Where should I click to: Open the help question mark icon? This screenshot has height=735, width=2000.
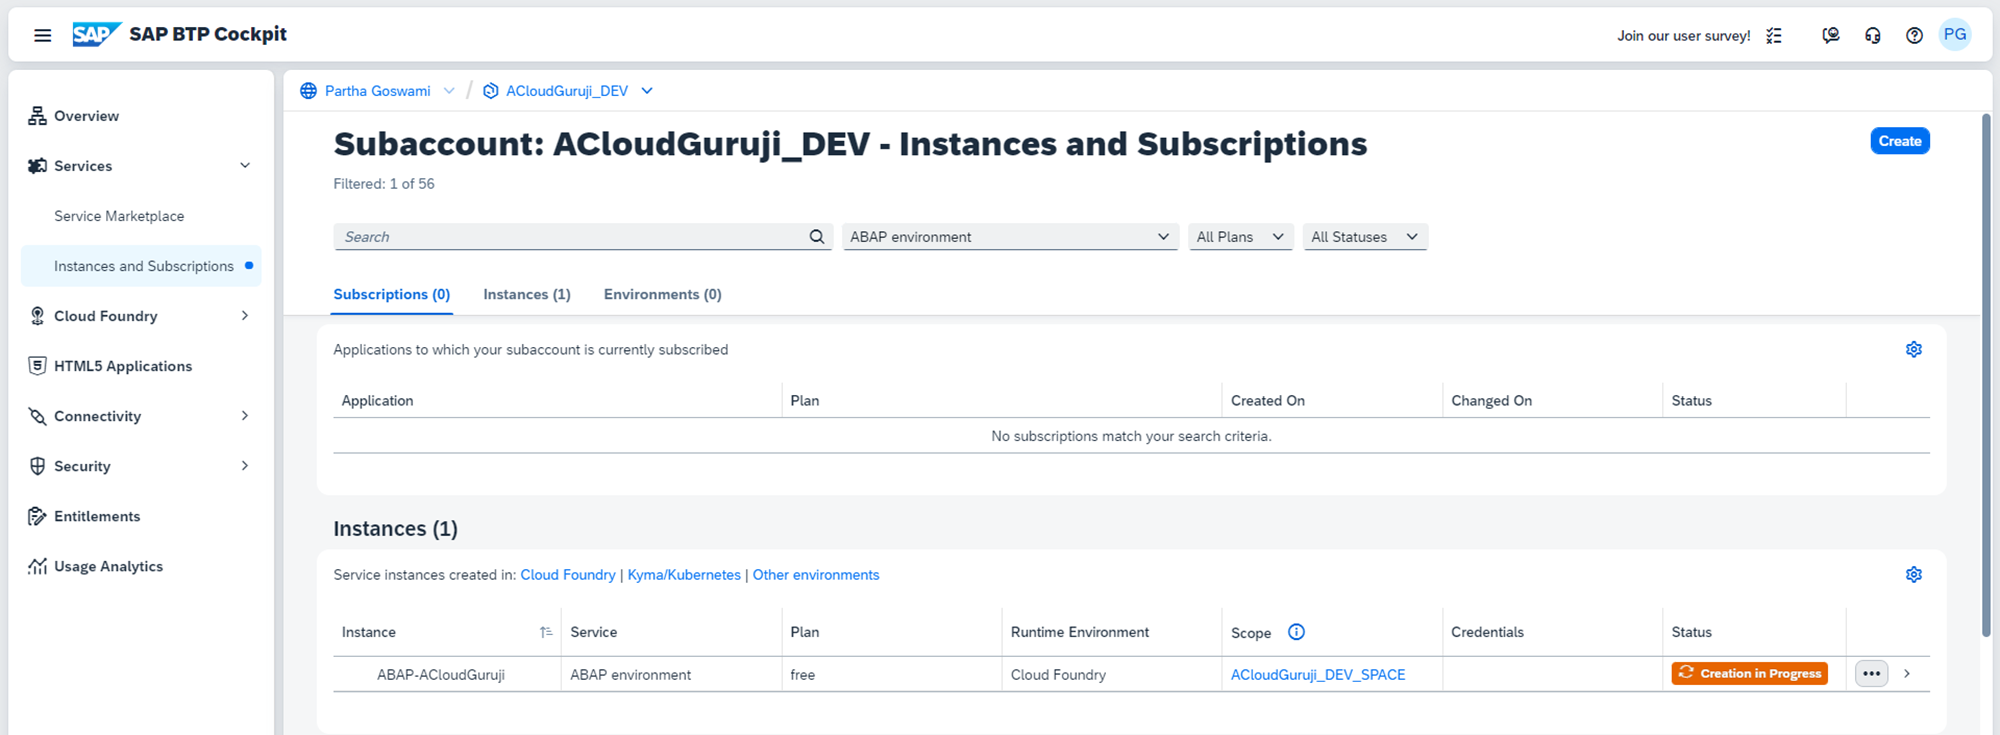pos(1914,36)
